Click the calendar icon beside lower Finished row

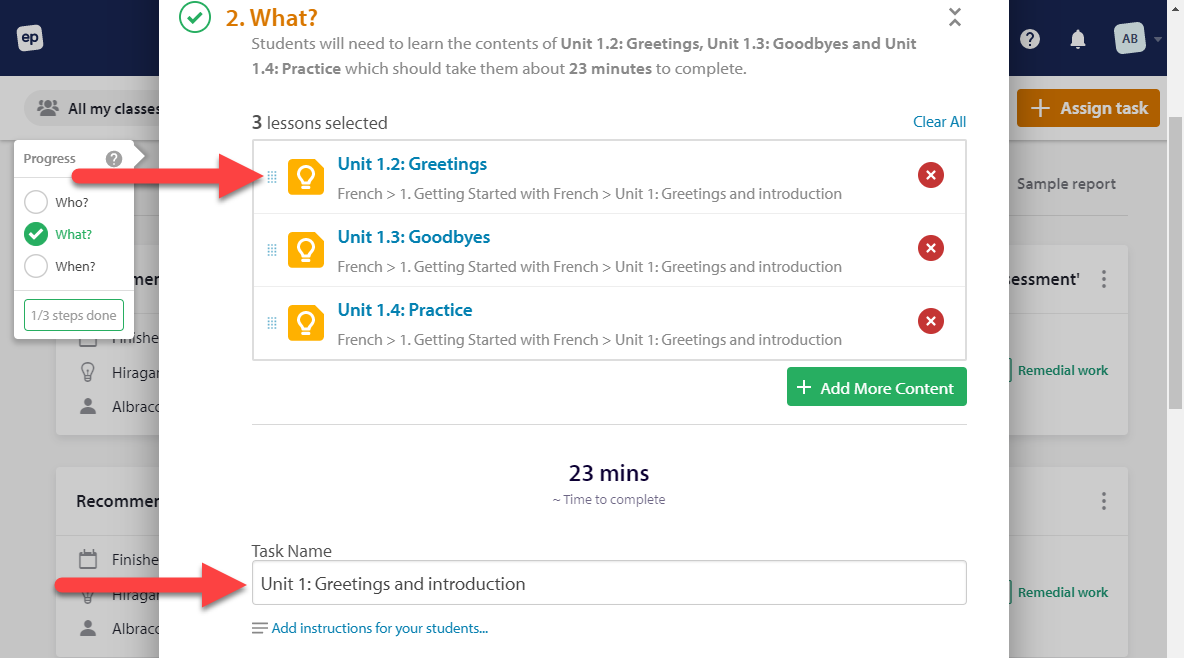click(x=88, y=560)
